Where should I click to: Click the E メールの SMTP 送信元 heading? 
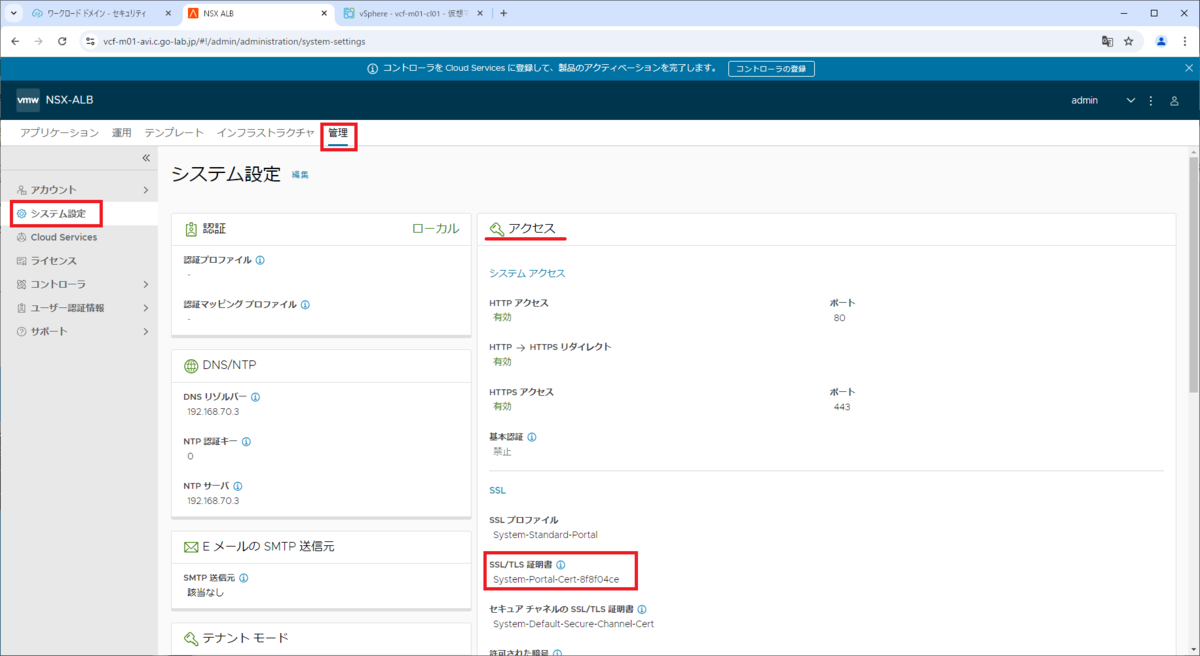point(268,547)
